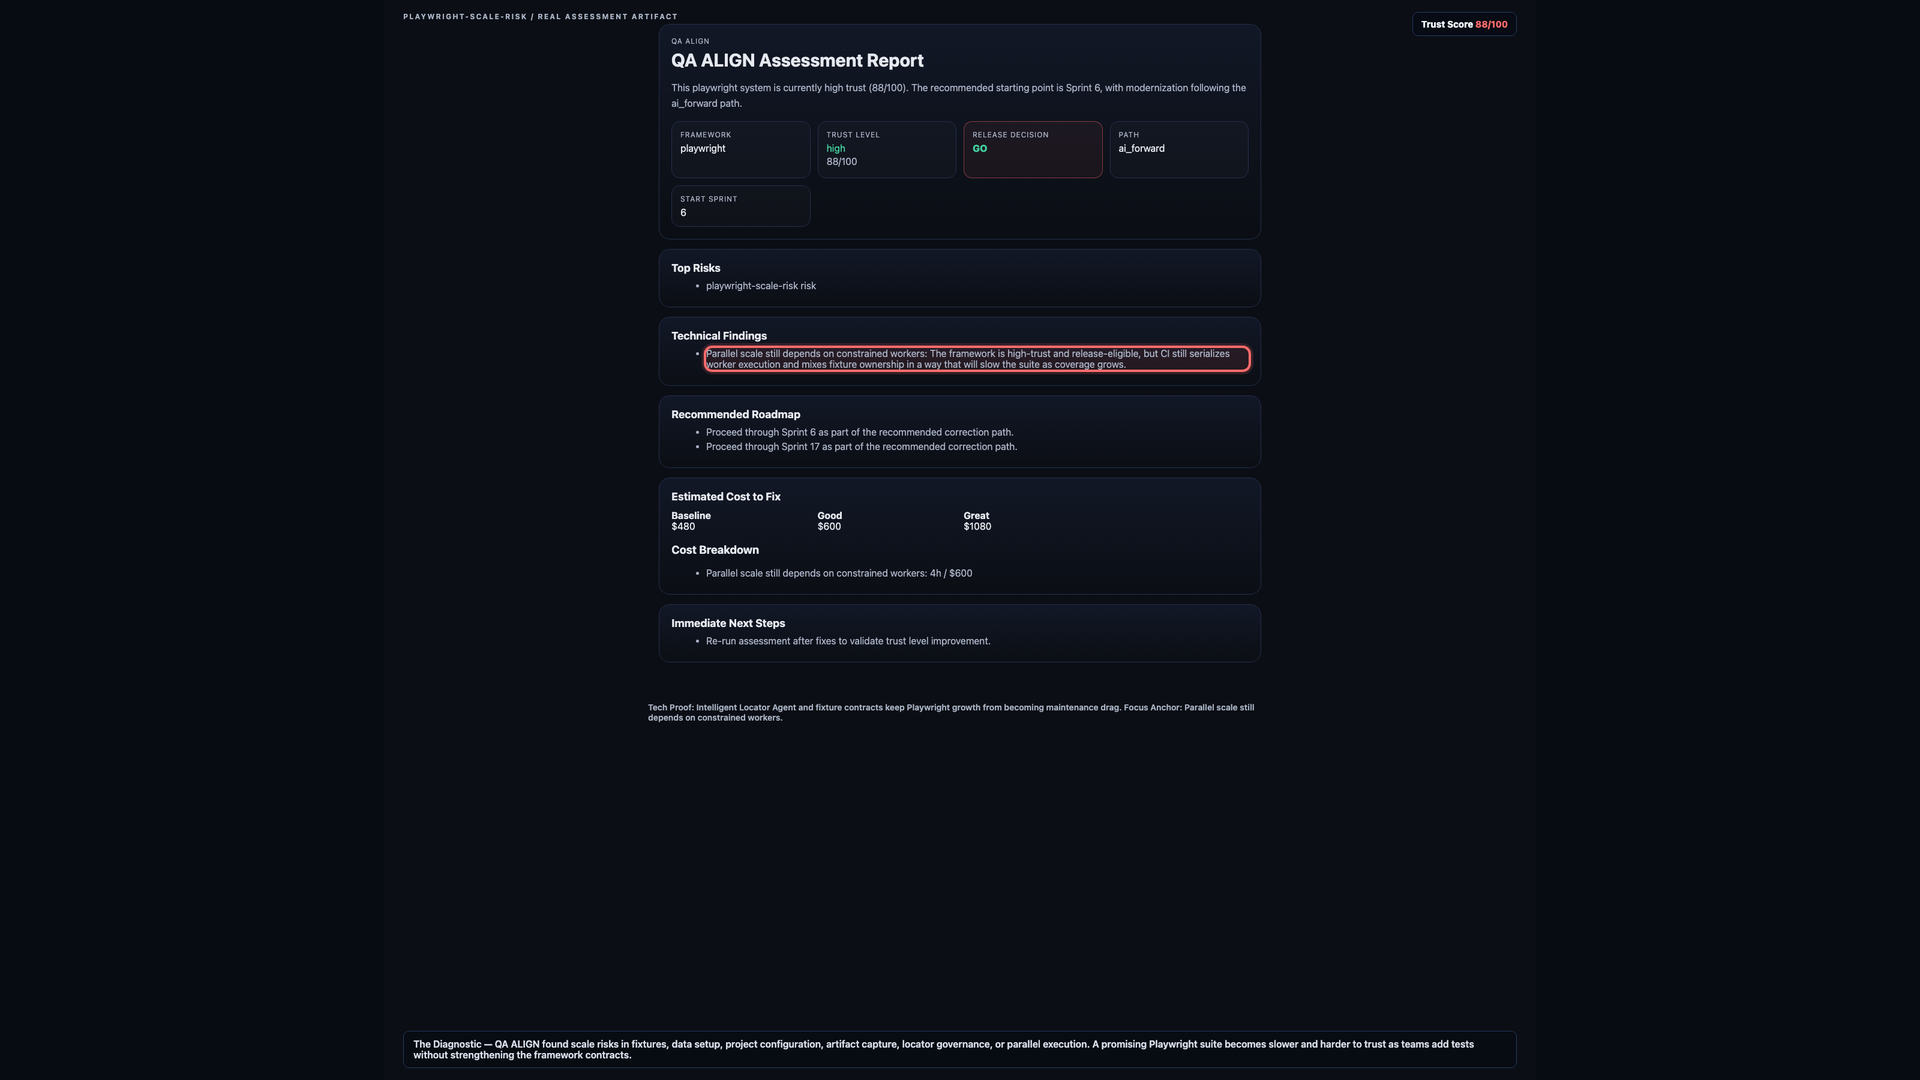Click the Cost Breakdown heading
Viewport: 1920px width, 1080px height.
pyautogui.click(x=714, y=550)
